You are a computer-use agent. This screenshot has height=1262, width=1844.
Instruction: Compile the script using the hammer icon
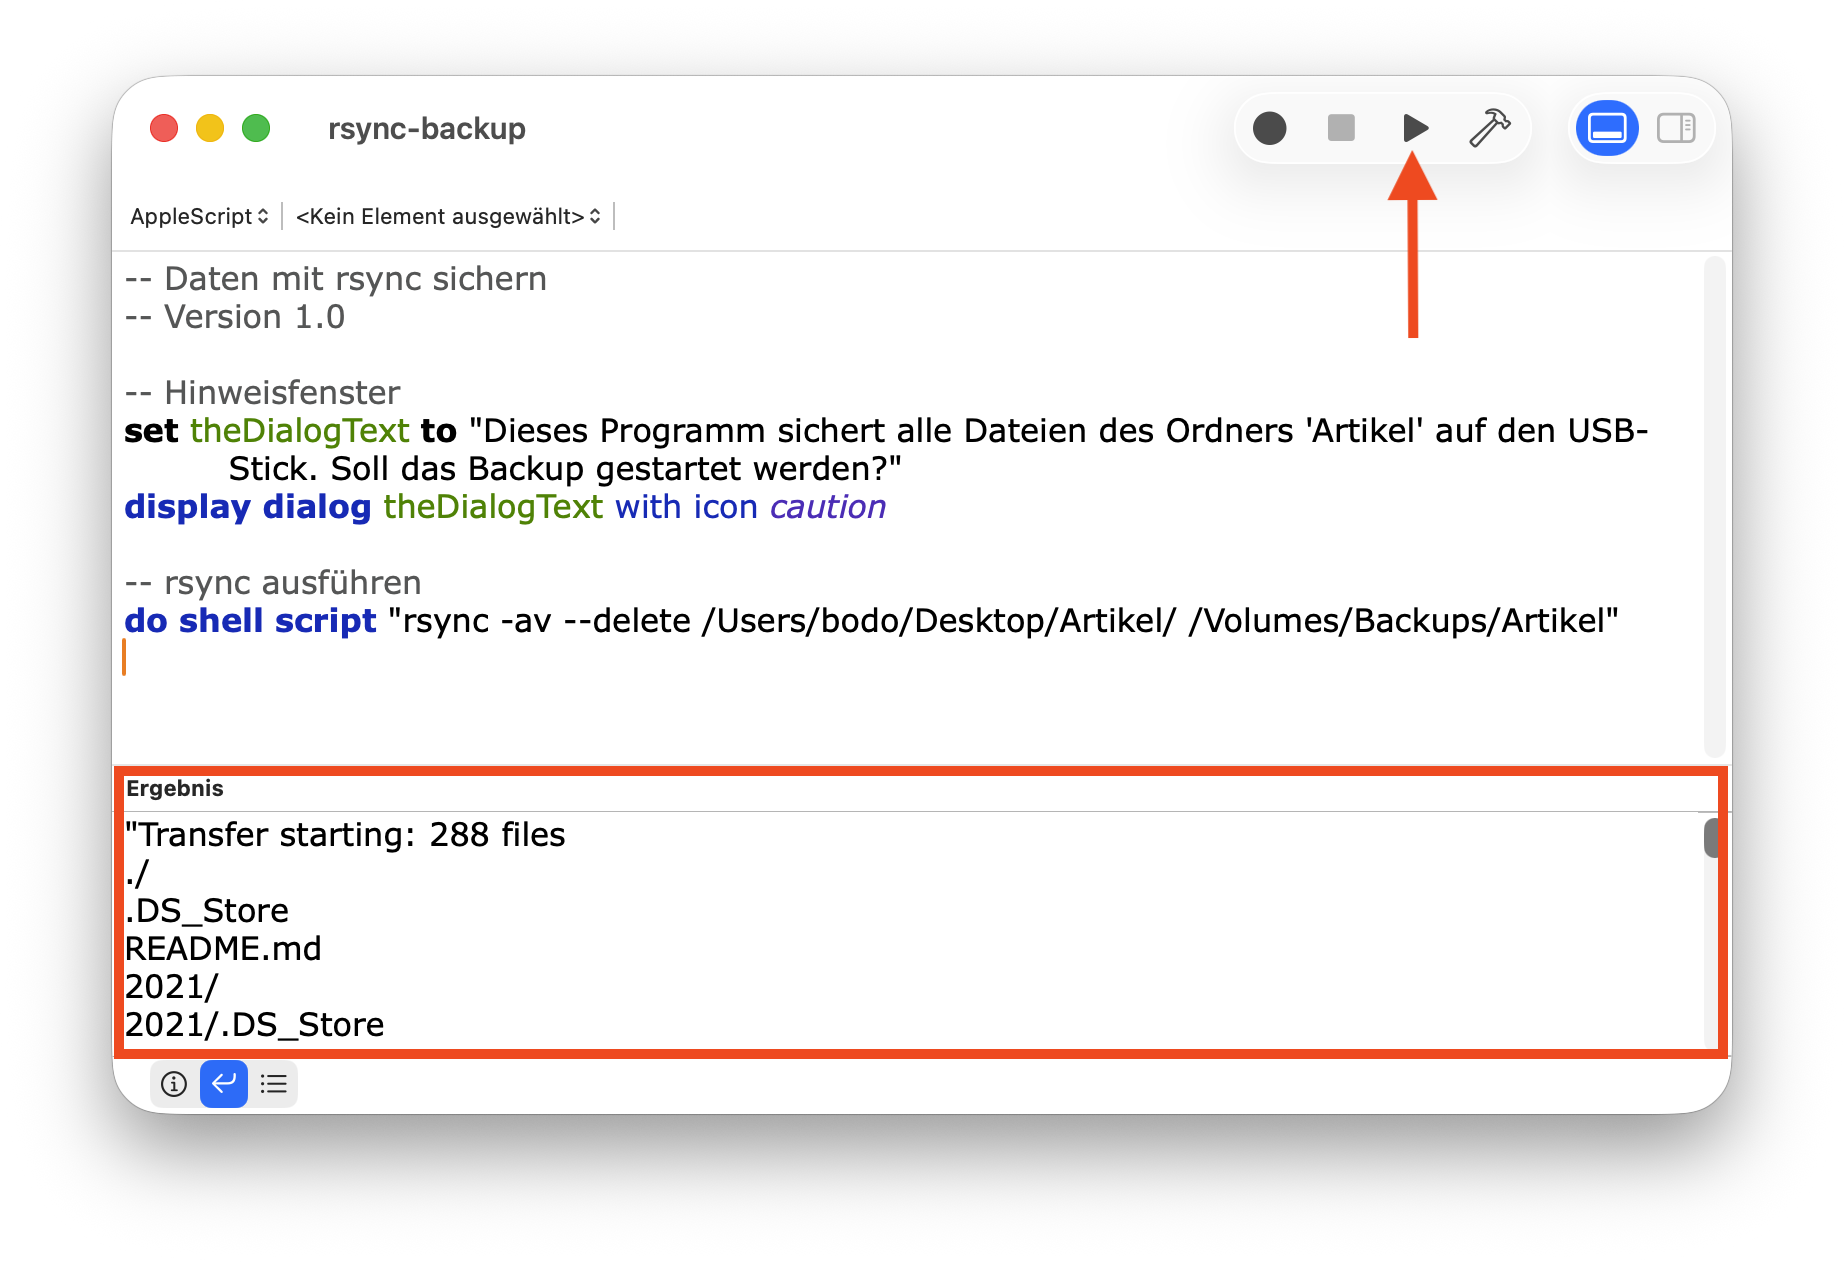(1489, 128)
